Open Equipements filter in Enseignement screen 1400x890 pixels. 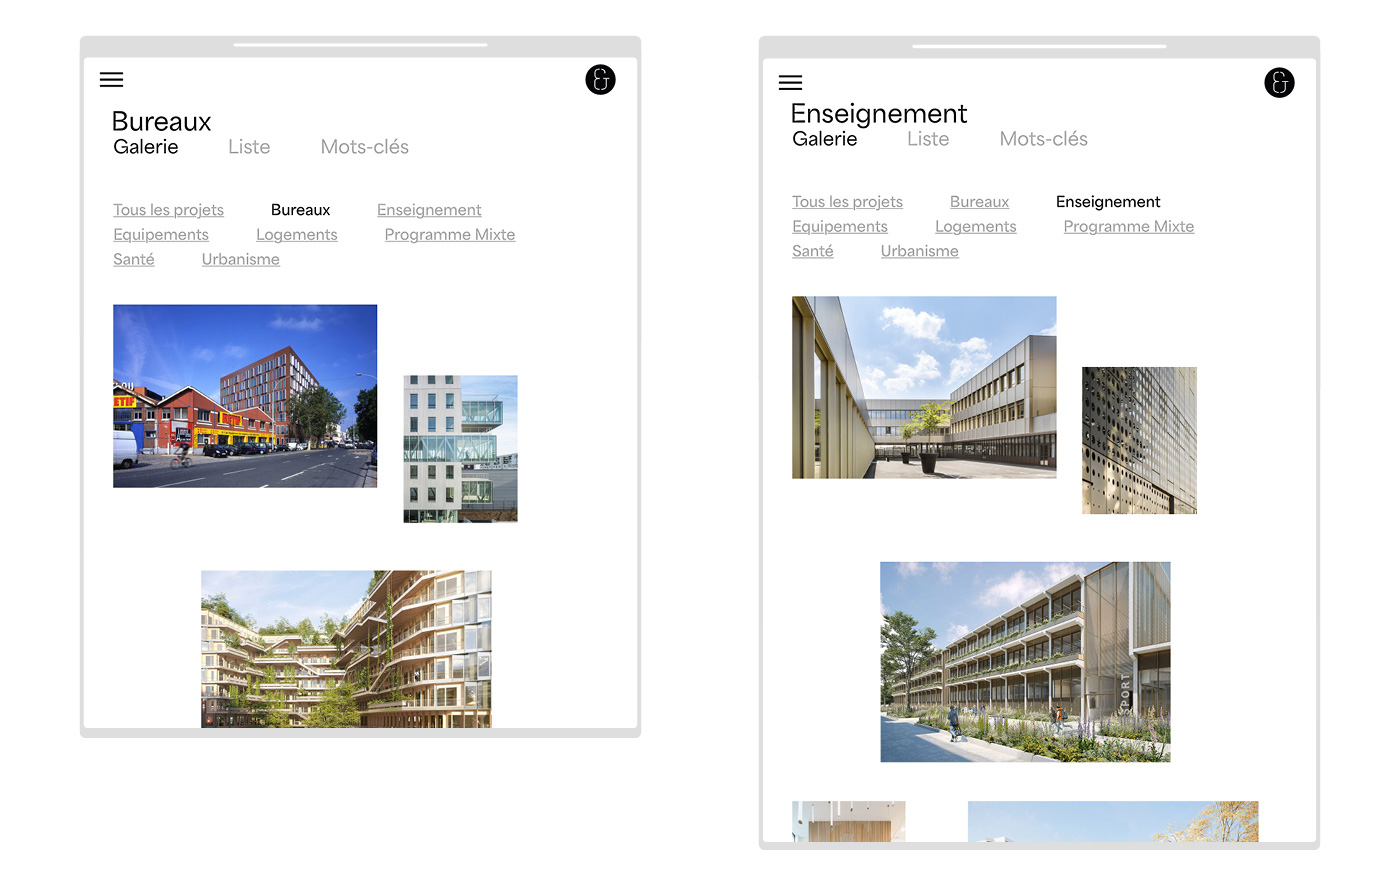[840, 227]
